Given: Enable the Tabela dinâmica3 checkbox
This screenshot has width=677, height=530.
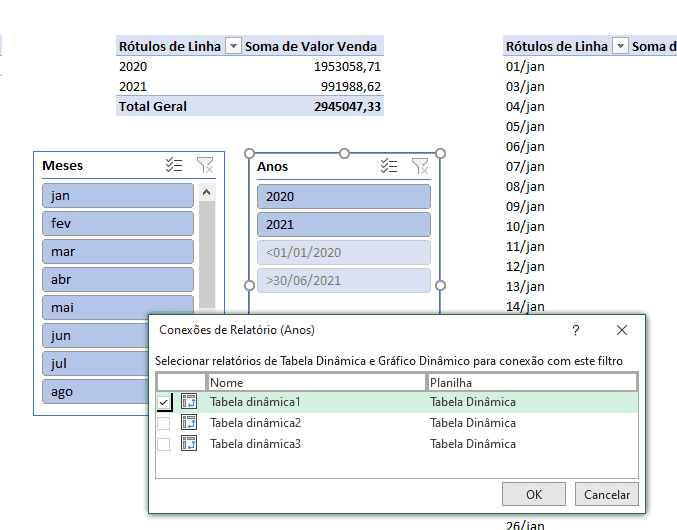Looking at the screenshot, I should pyautogui.click(x=163, y=444).
